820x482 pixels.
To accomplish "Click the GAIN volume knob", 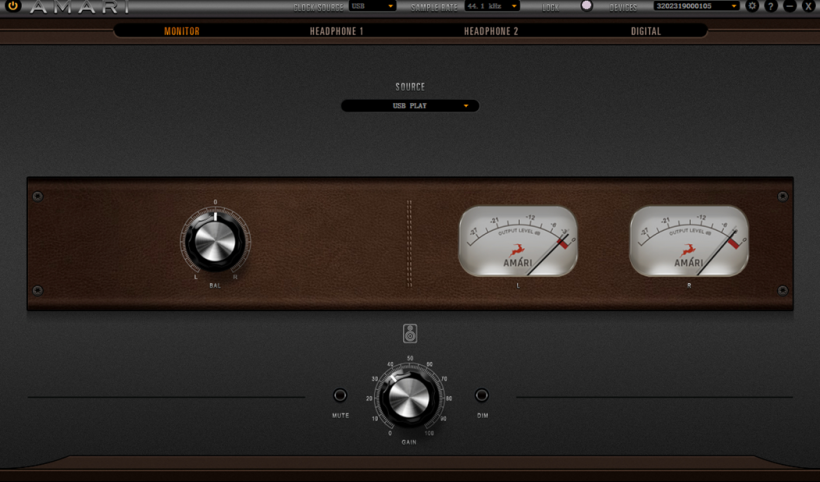I will [x=409, y=398].
